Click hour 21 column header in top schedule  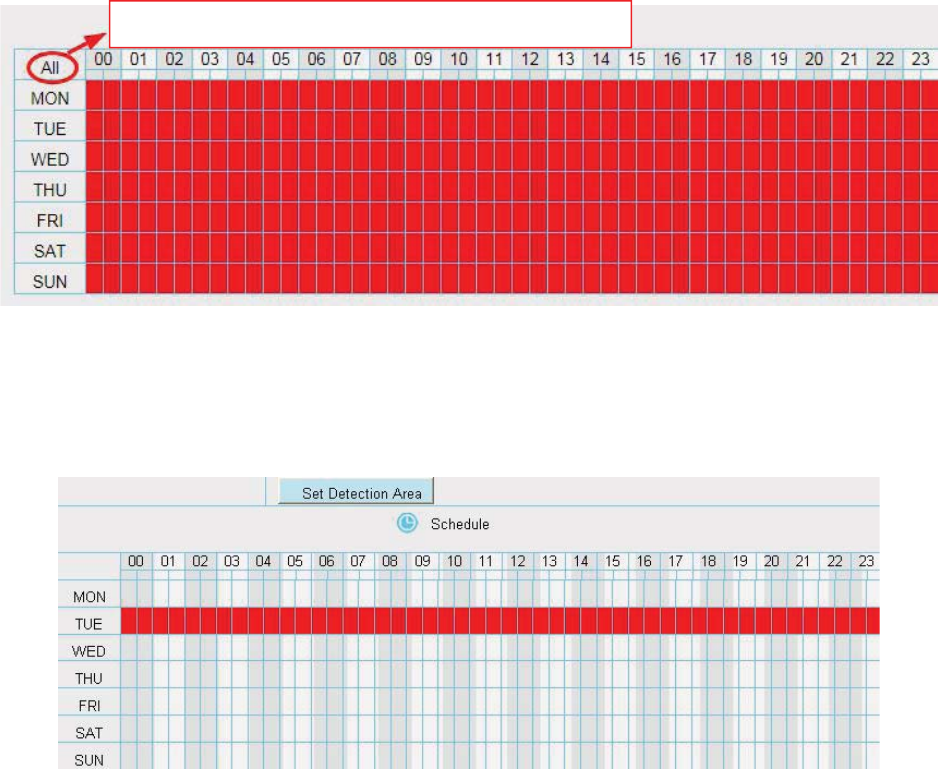pyautogui.click(x=849, y=59)
